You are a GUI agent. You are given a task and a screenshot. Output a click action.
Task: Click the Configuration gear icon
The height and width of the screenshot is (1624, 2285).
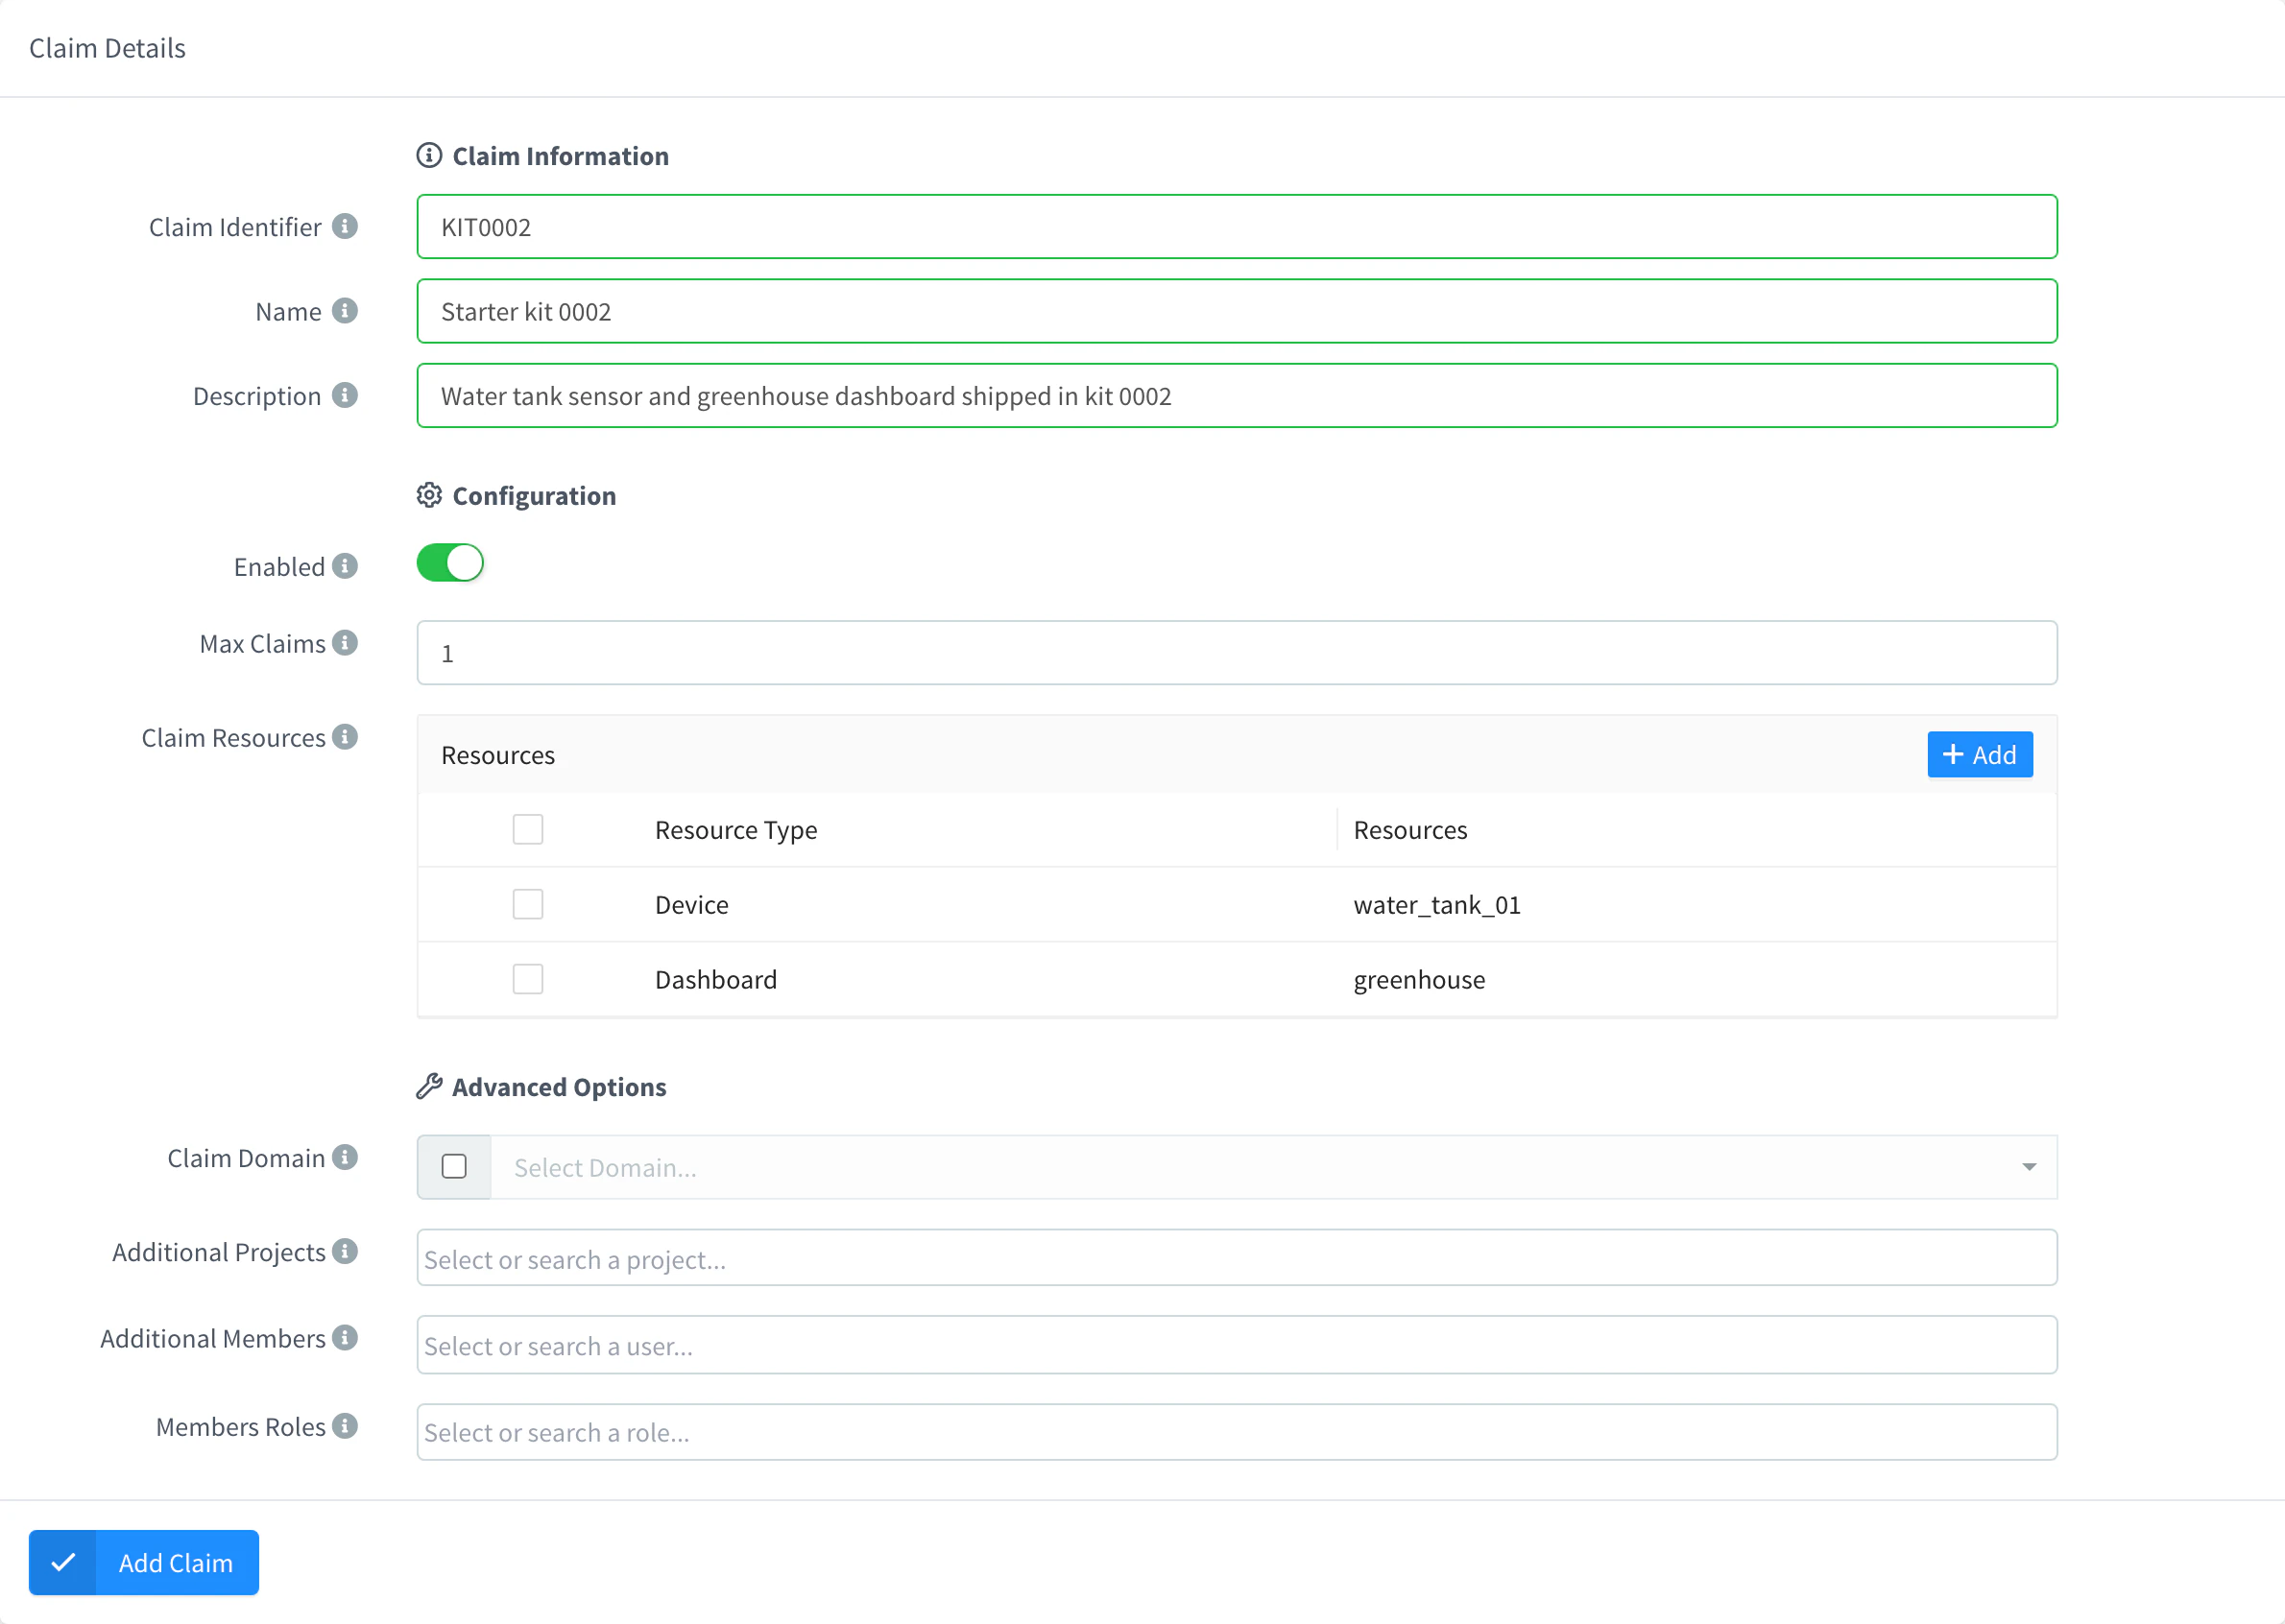pyautogui.click(x=429, y=495)
